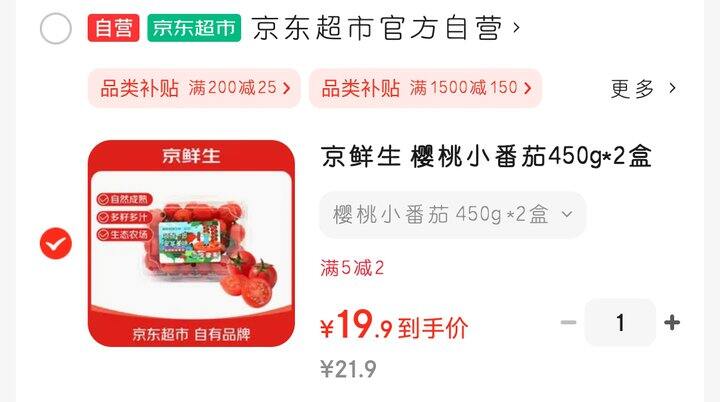Open the 樱桃小番茄 450g*2盒 spec selector
Image resolution: width=720 pixels, height=402 pixels.
pos(453,215)
